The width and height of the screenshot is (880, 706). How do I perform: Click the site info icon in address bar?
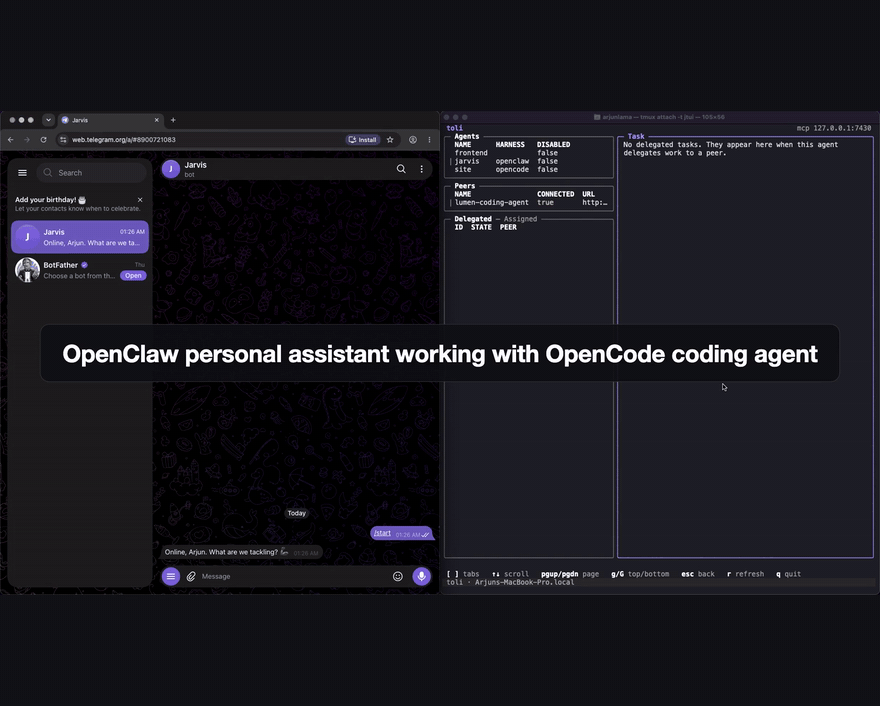pyautogui.click(x=63, y=140)
